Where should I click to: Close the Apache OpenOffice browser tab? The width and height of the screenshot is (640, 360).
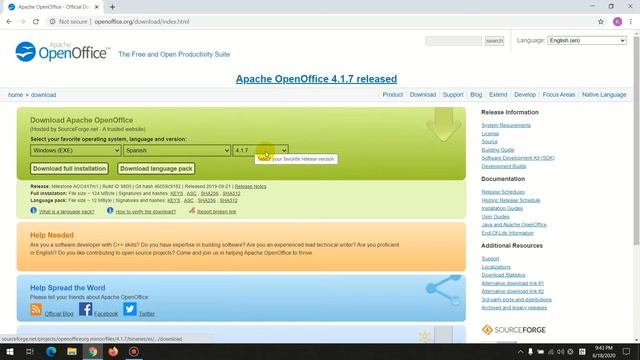point(97,7)
